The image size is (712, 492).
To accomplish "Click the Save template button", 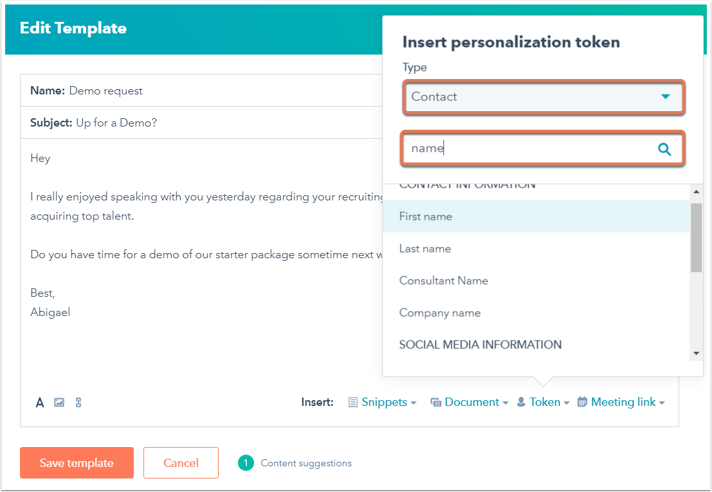I will pos(77,463).
